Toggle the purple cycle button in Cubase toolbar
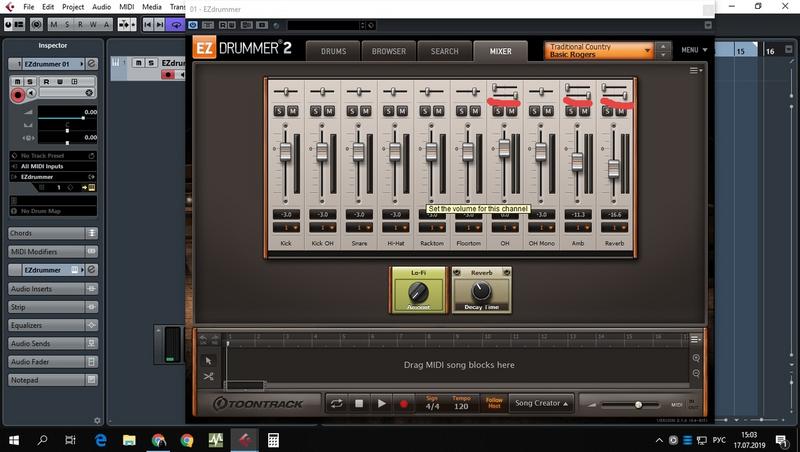Image resolution: width=800 pixels, height=452 pixels. pos(176,24)
